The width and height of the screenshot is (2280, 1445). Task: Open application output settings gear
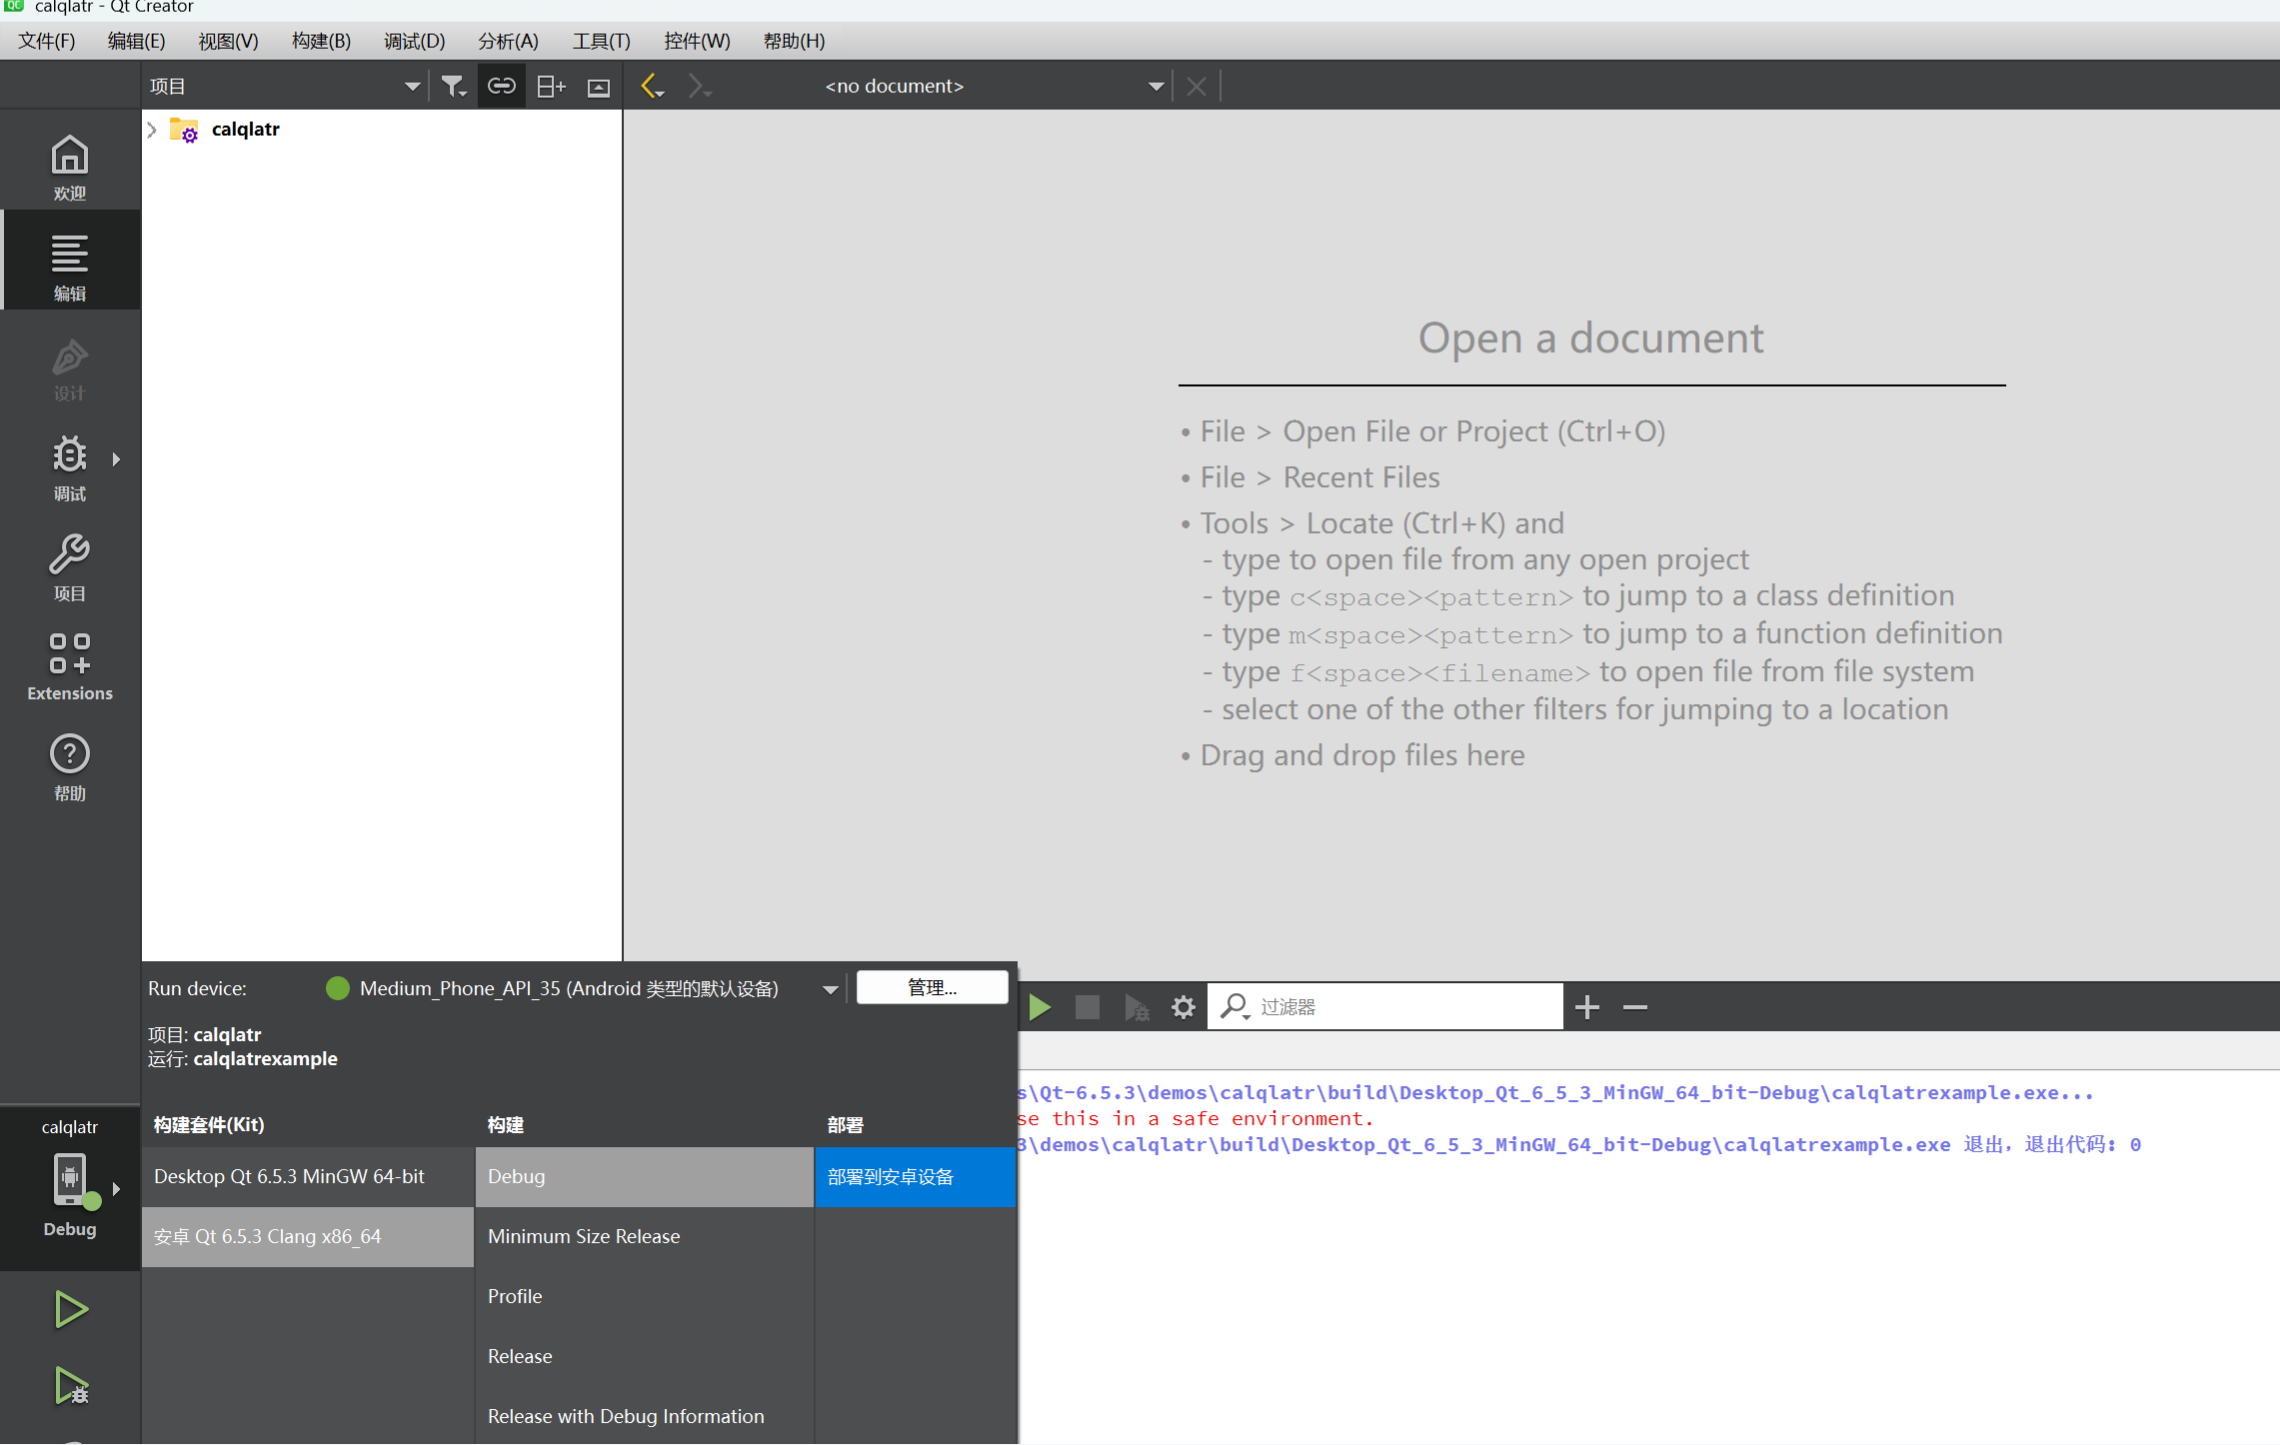click(x=1183, y=1007)
